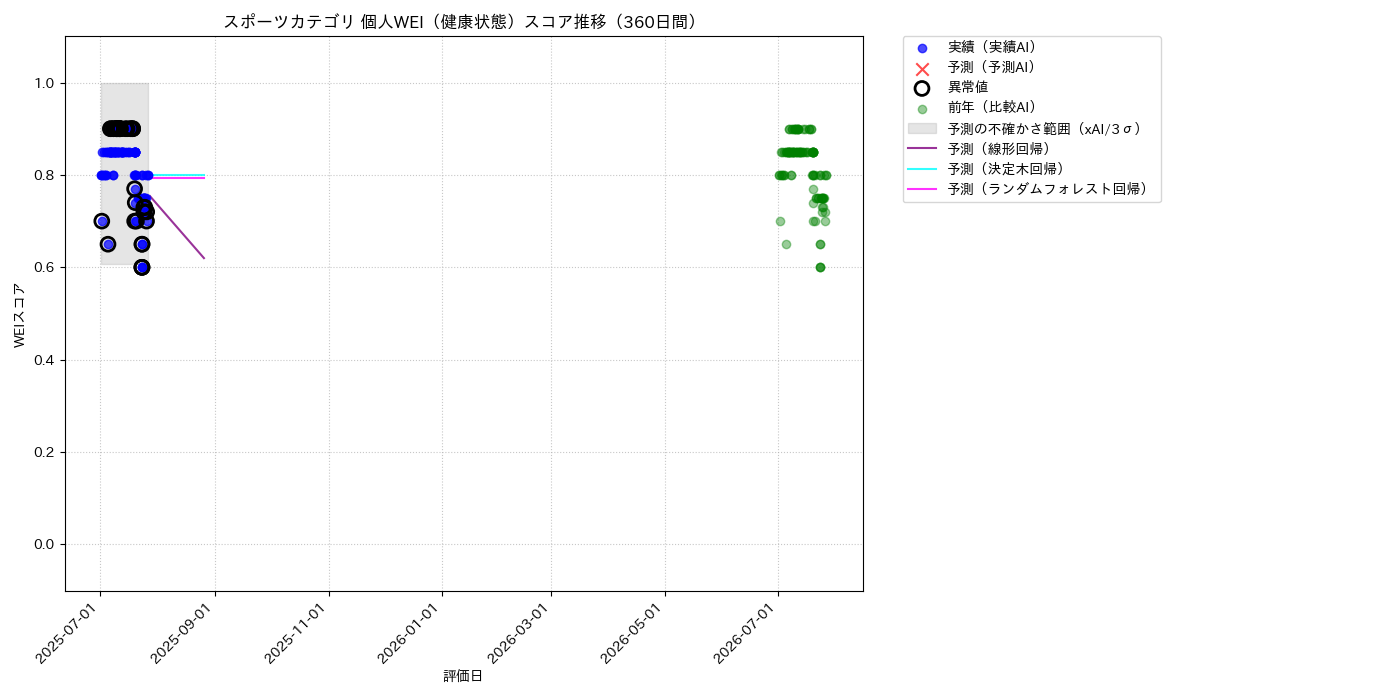Click the 評価日 x-axis label
Viewport: 1400px width, 700px height.
[x=463, y=676]
